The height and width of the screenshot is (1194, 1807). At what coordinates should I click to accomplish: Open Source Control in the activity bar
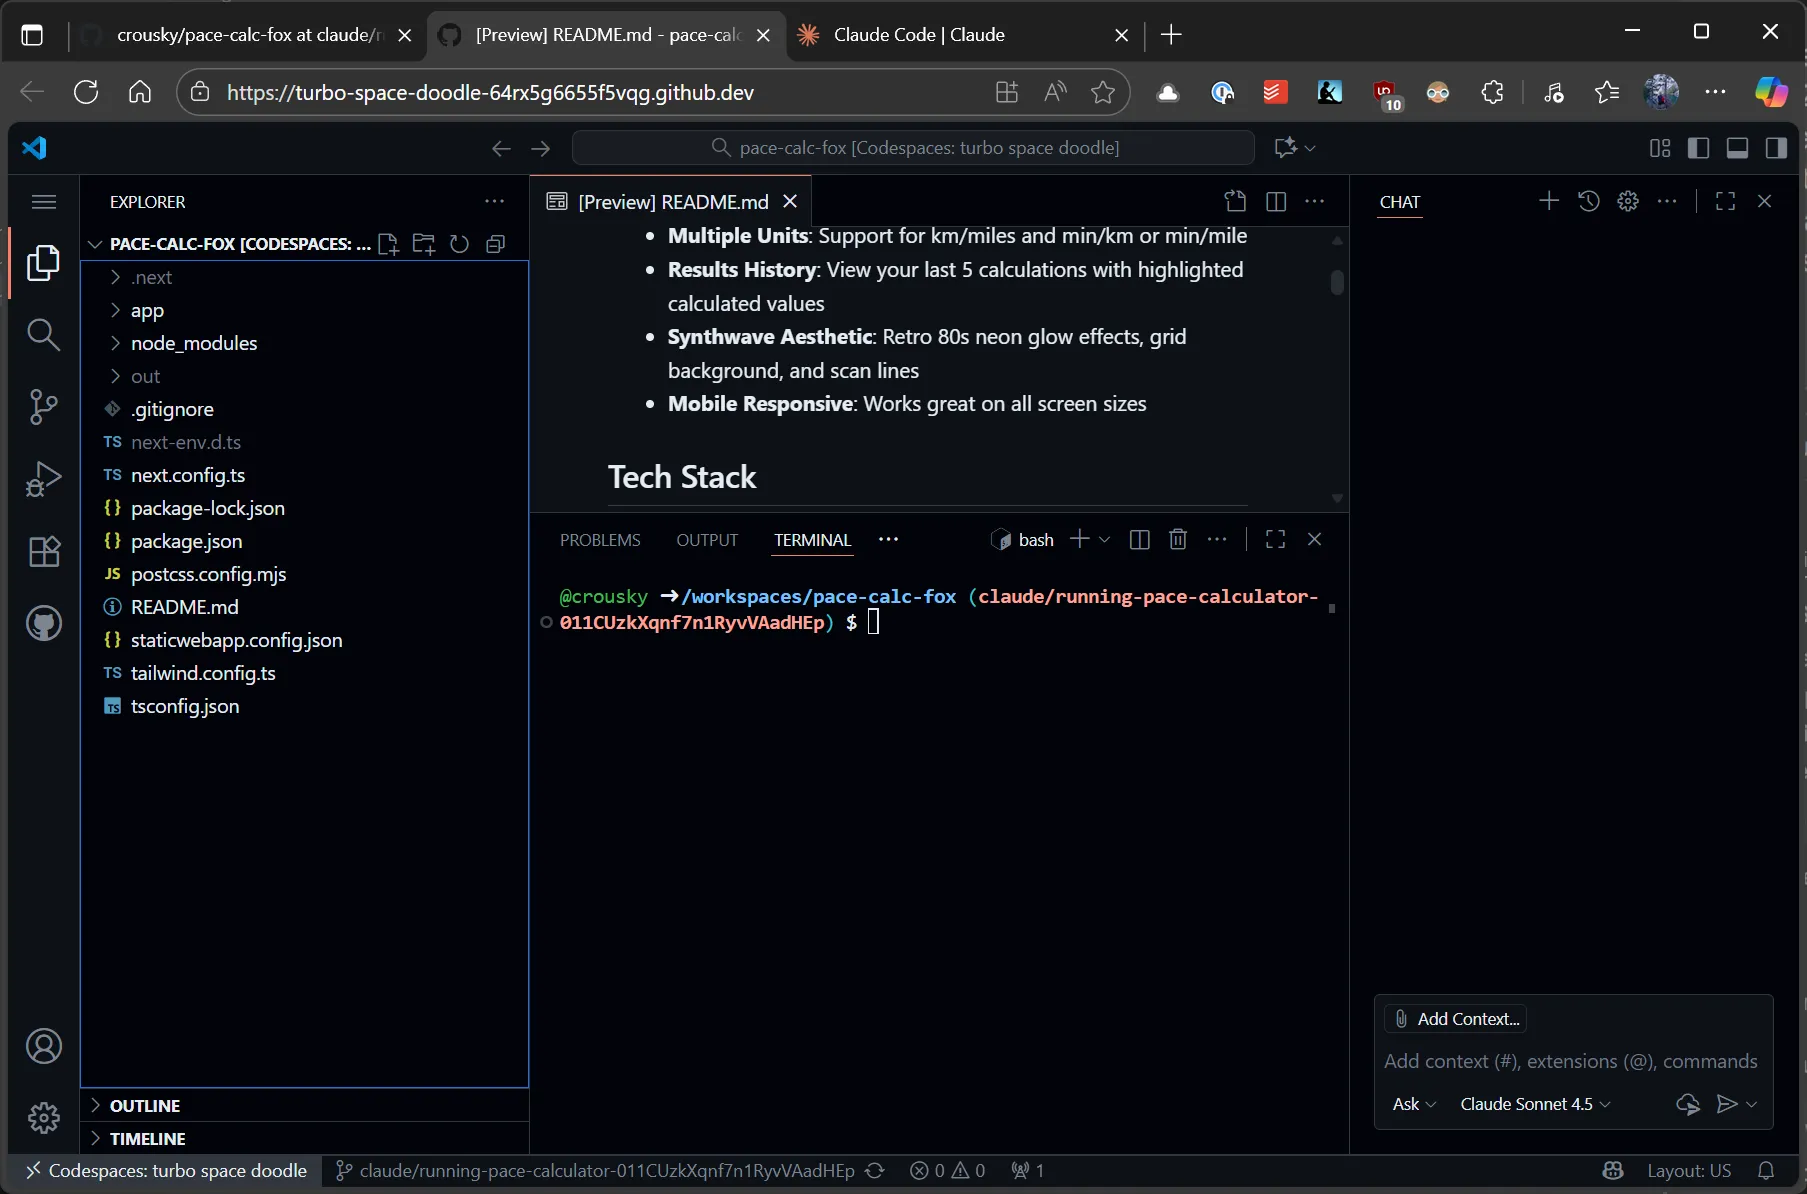44,407
